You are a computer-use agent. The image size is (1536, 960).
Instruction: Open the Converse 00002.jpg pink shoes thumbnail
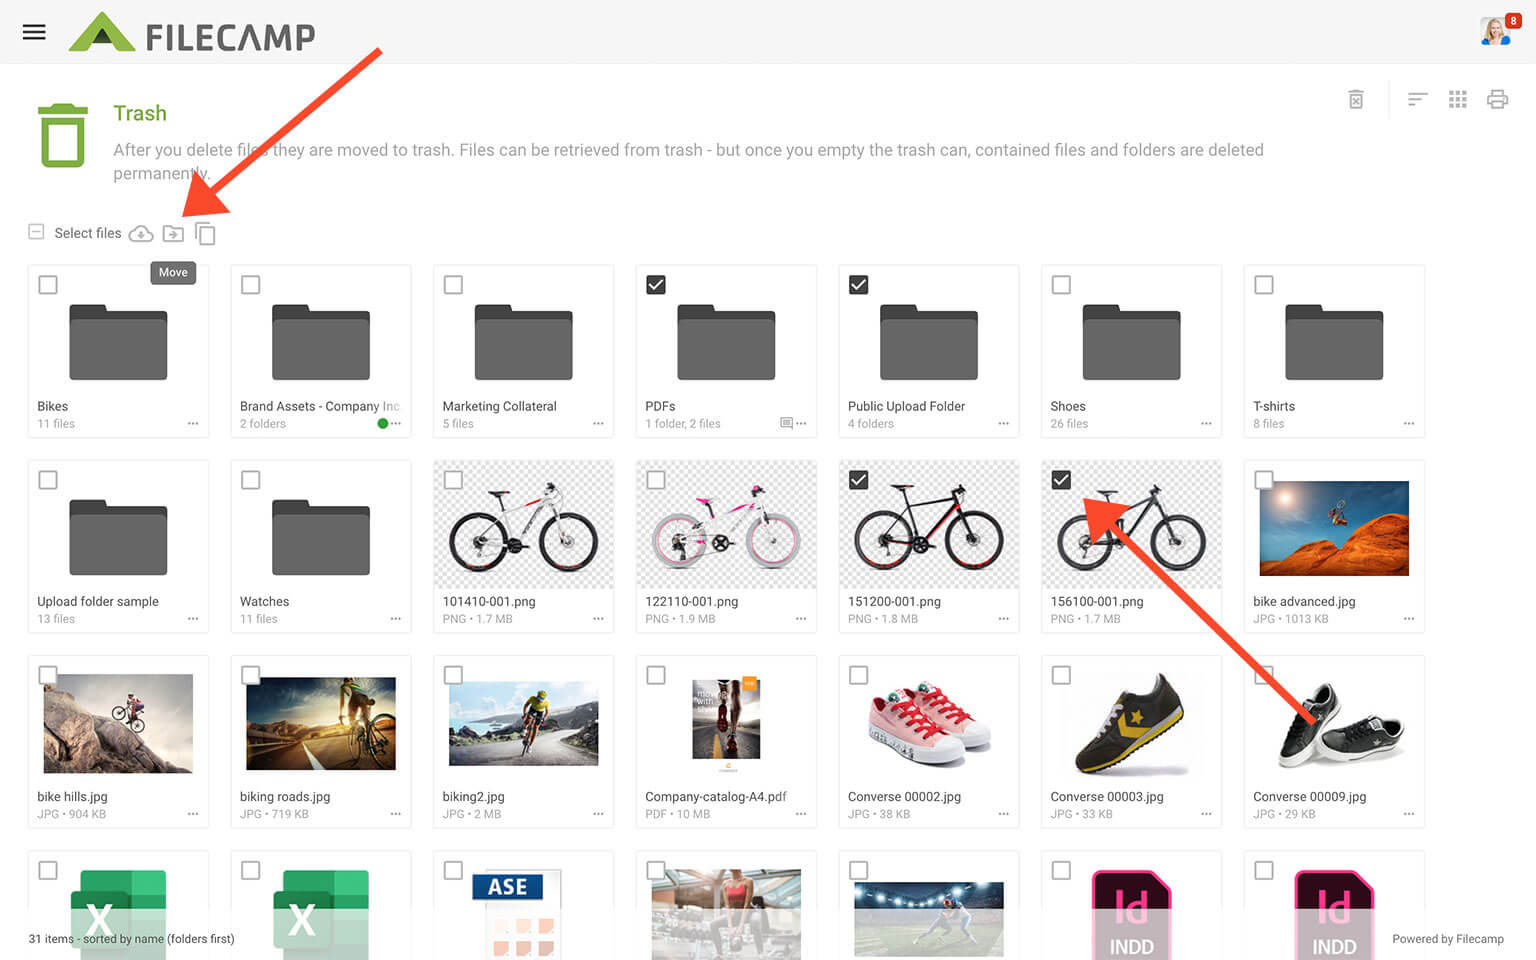(x=929, y=722)
